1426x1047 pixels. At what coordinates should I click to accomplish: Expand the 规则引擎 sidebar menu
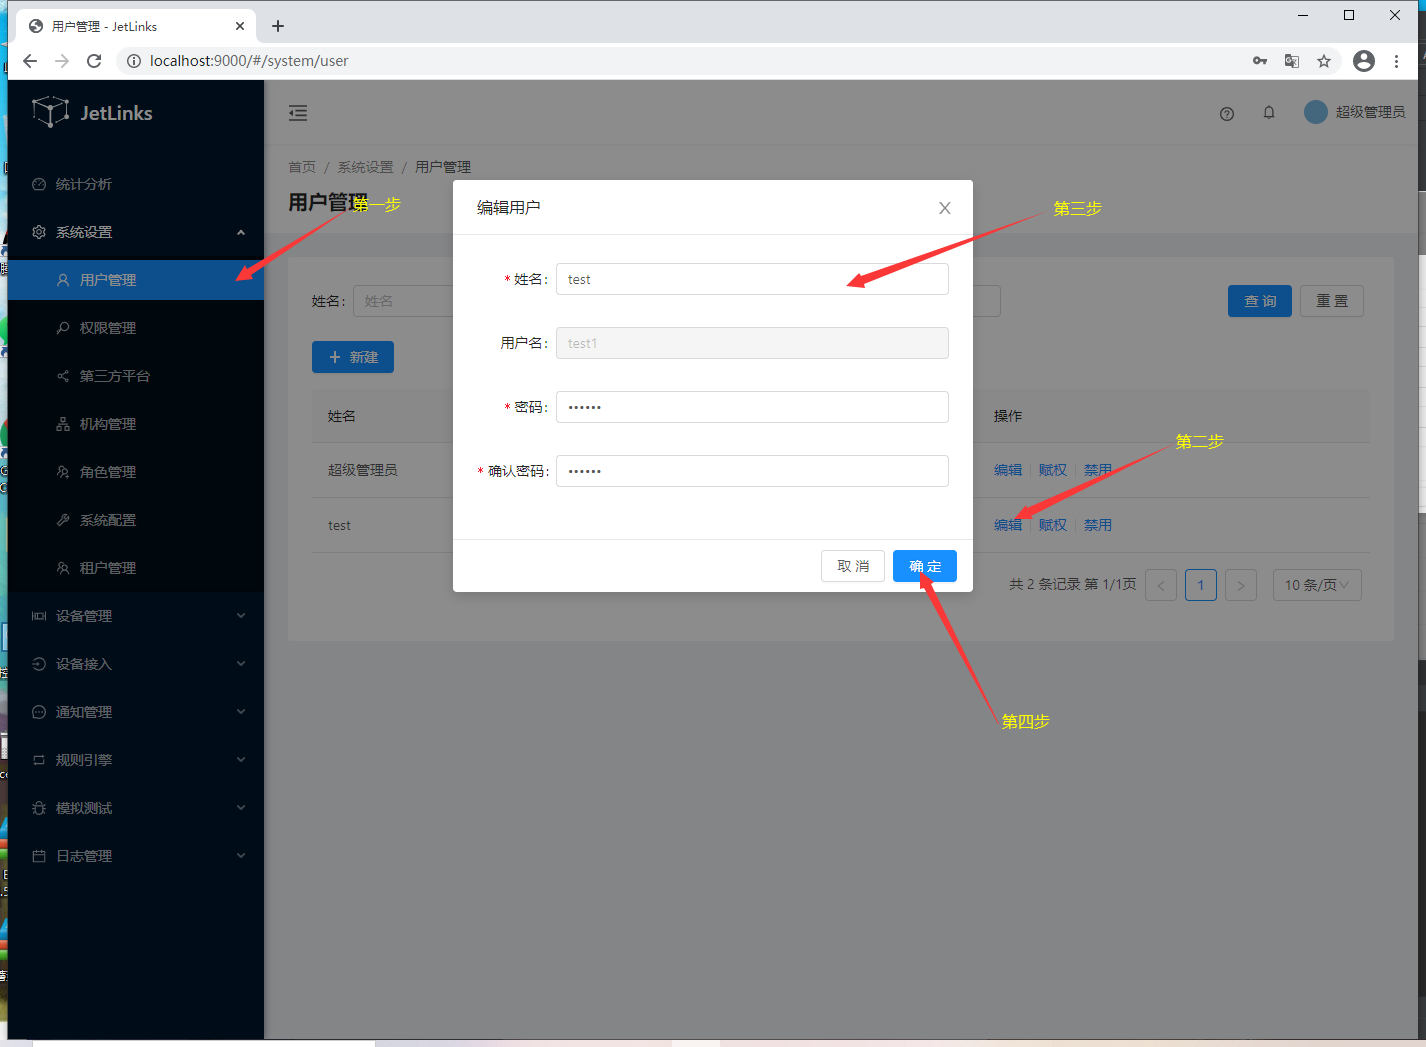135,760
